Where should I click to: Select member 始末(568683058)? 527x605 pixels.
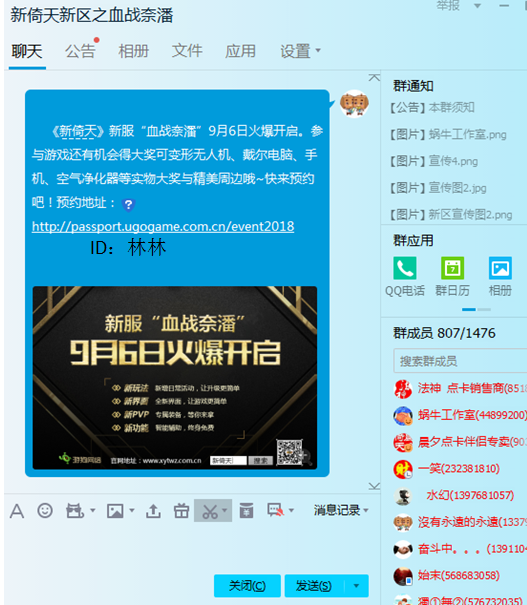tap(459, 576)
